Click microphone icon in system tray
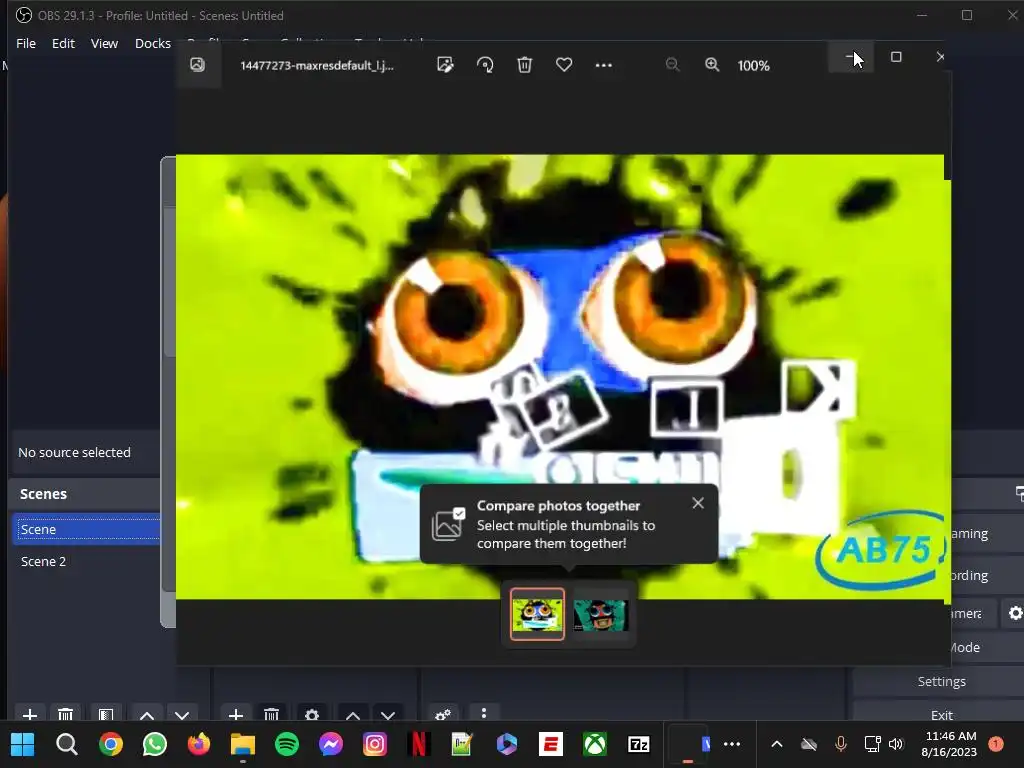This screenshot has width=1024, height=768. pos(840,744)
